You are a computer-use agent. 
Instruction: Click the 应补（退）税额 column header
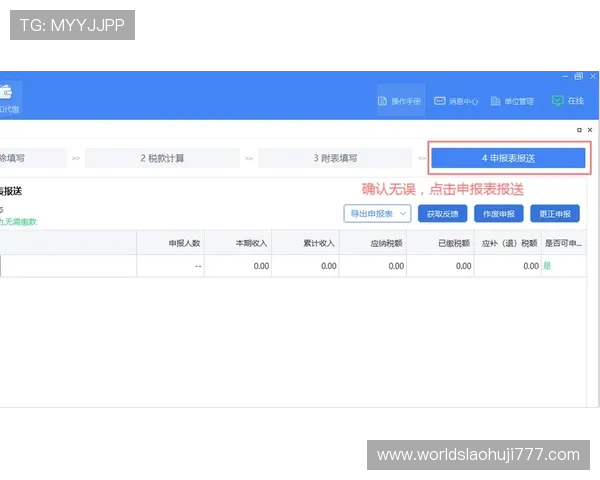(x=508, y=243)
